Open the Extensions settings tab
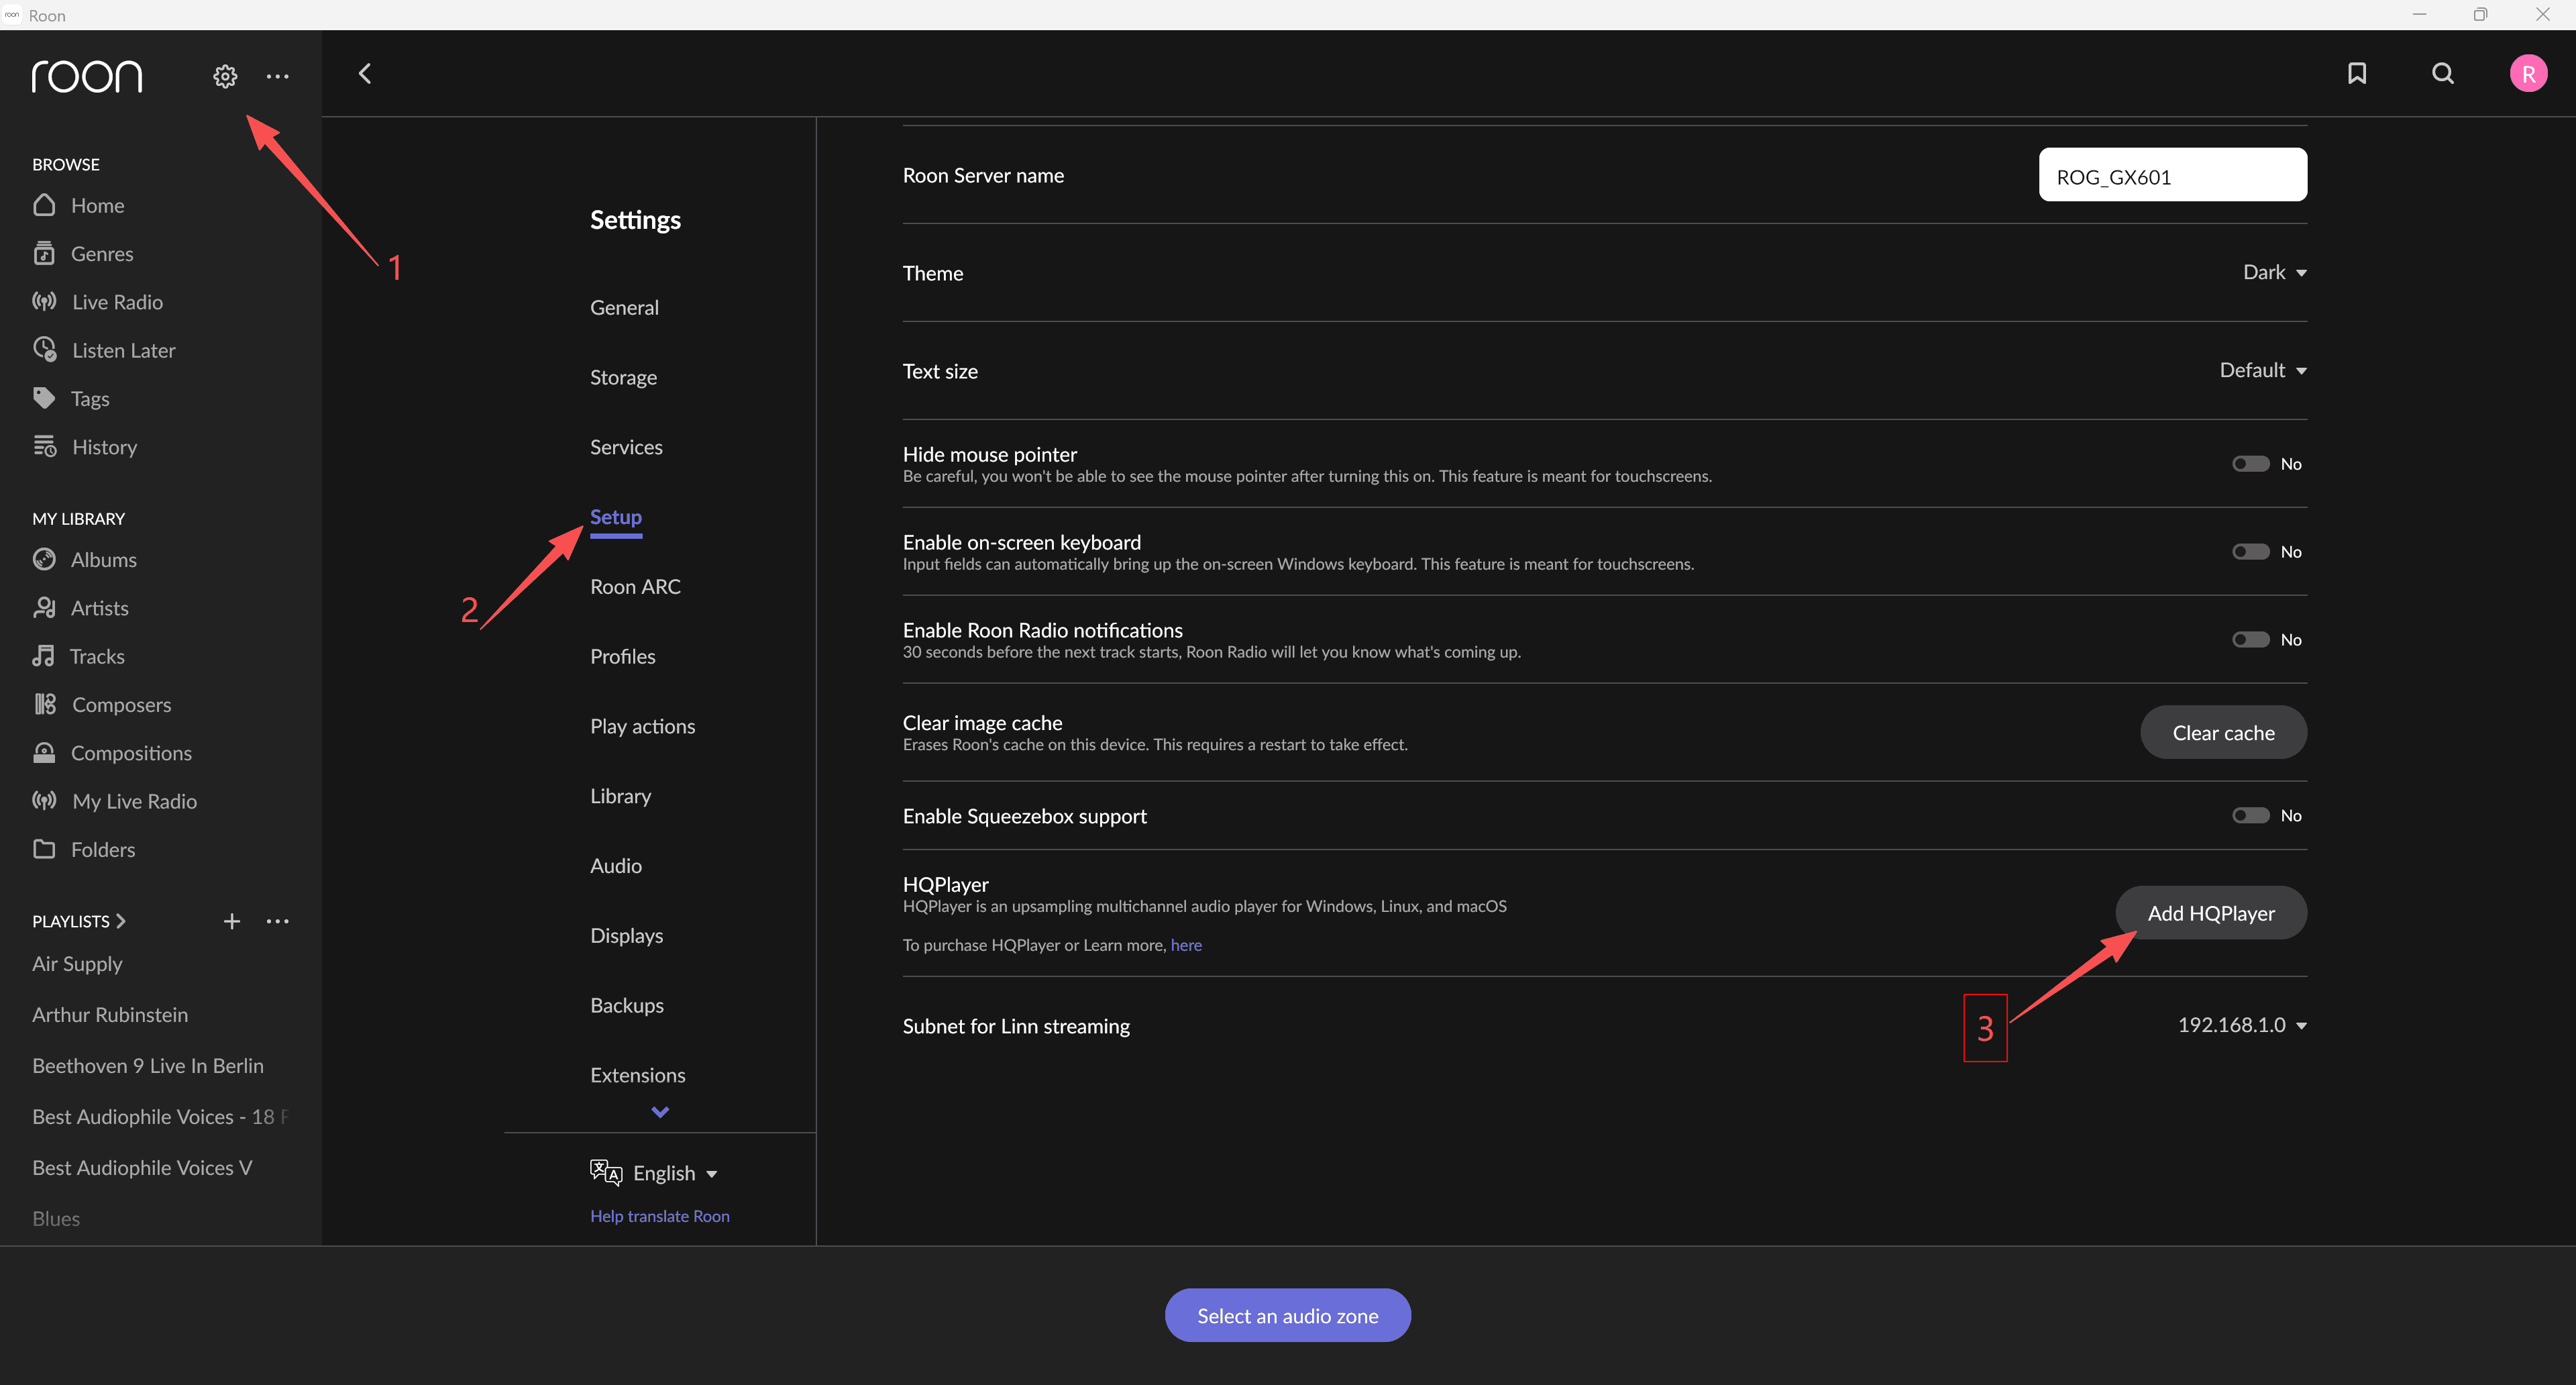Viewport: 2576px width, 1385px height. pyautogui.click(x=638, y=1075)
